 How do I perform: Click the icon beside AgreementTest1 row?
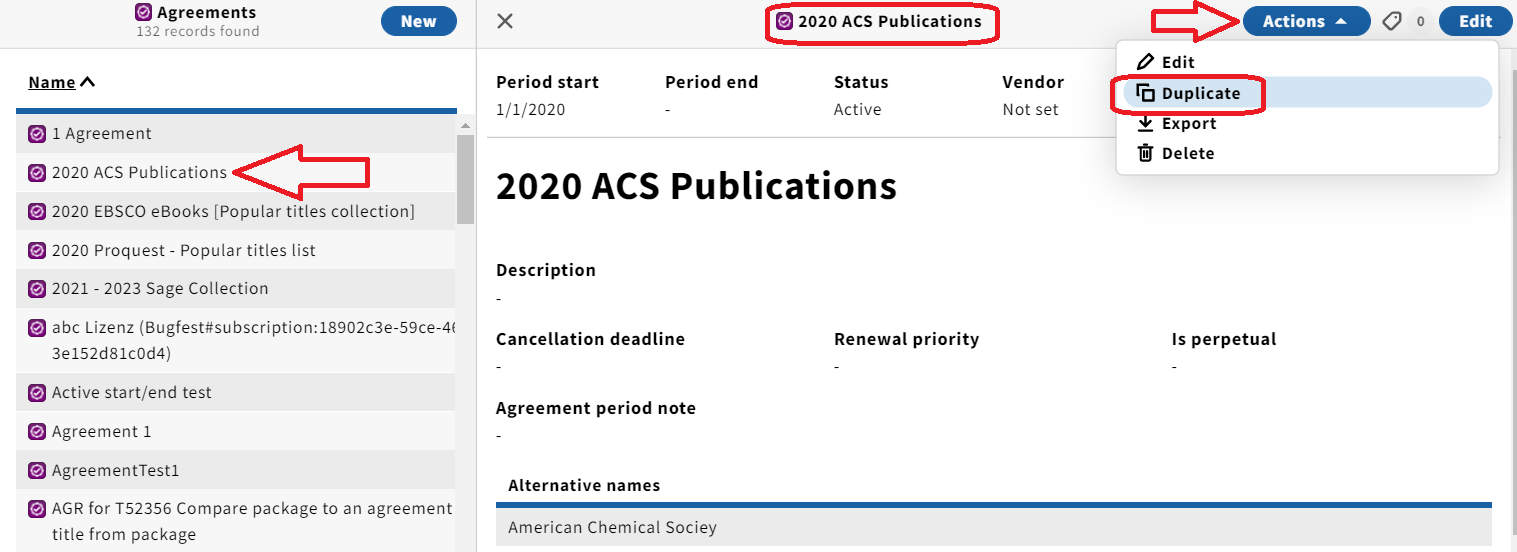click(37, 471)
